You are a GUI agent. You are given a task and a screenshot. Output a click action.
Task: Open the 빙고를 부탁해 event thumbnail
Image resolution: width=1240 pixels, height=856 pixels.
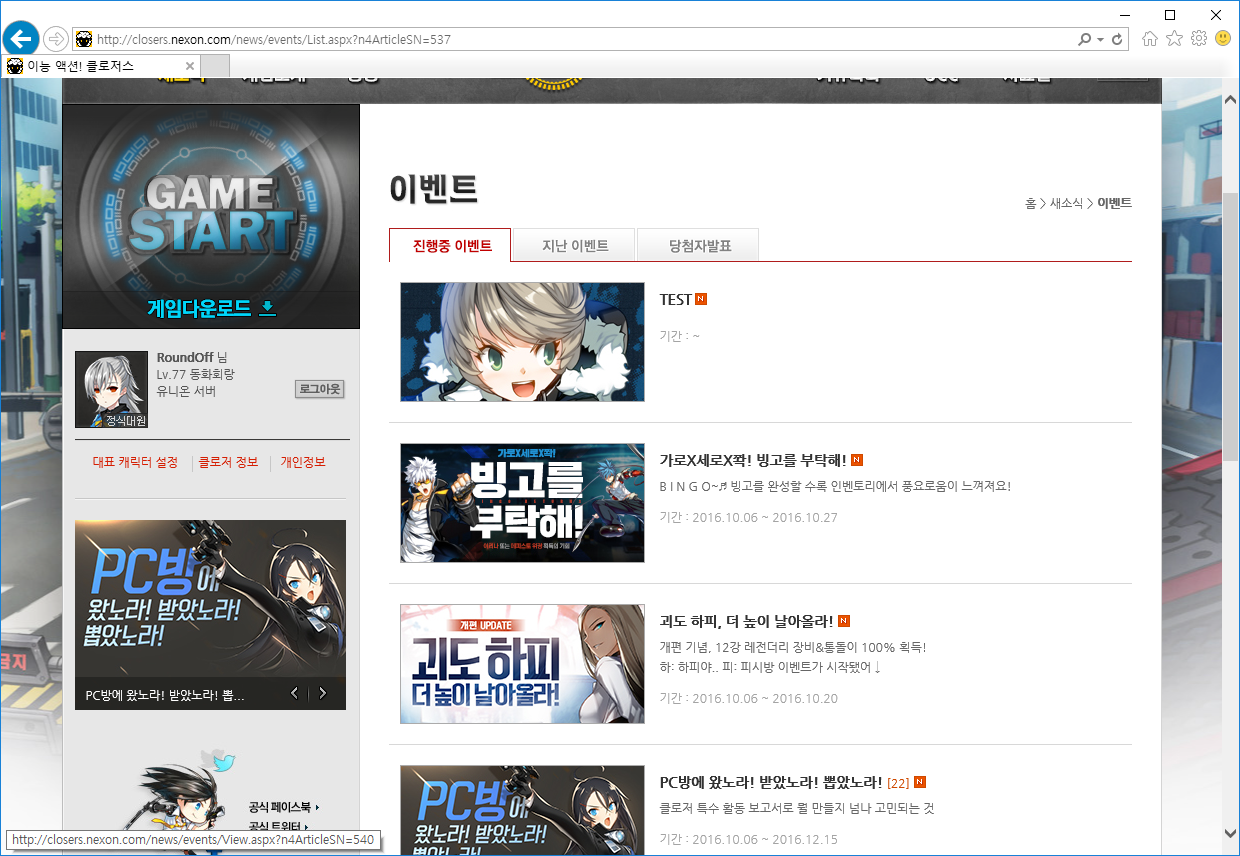click(x=522, y=503)
